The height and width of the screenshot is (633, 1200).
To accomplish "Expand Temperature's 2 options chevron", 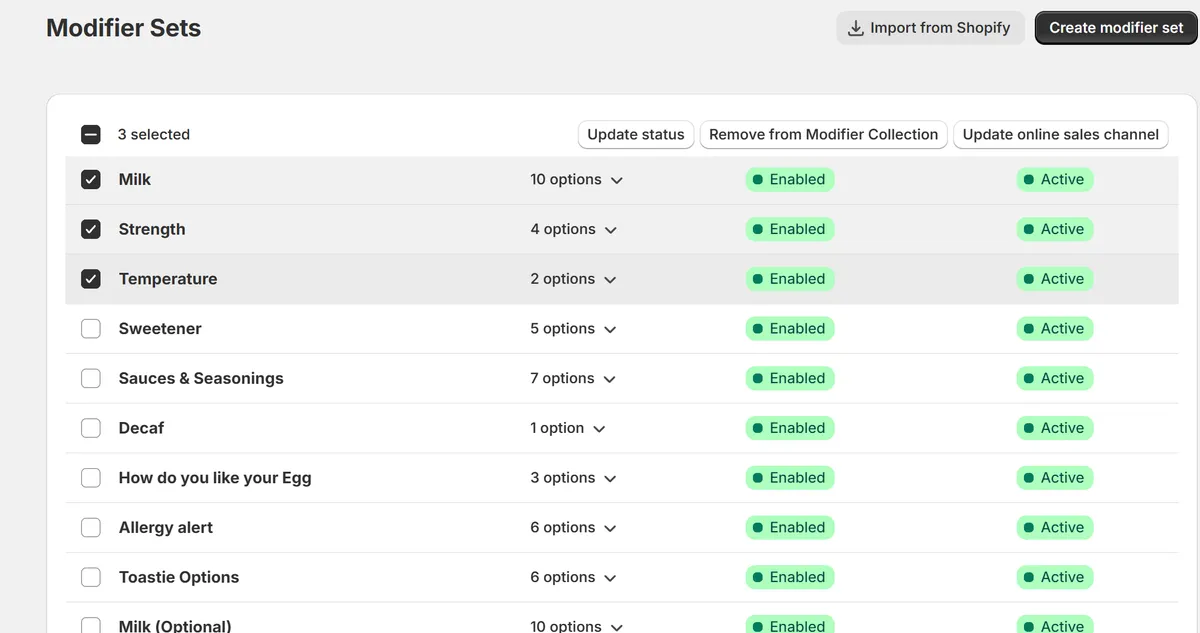I will [x=610, y=280].
